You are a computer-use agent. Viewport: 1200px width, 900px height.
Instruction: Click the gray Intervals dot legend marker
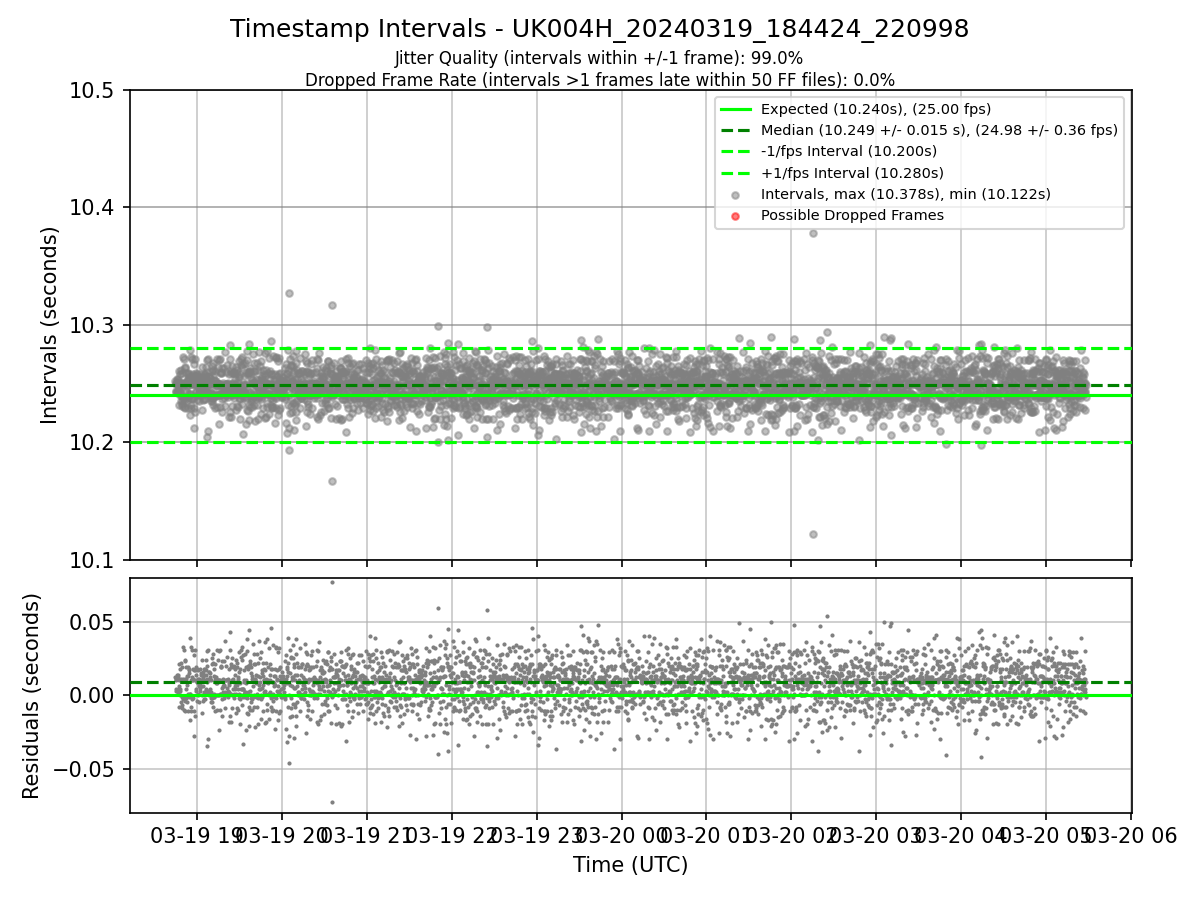tap(736, 194)
